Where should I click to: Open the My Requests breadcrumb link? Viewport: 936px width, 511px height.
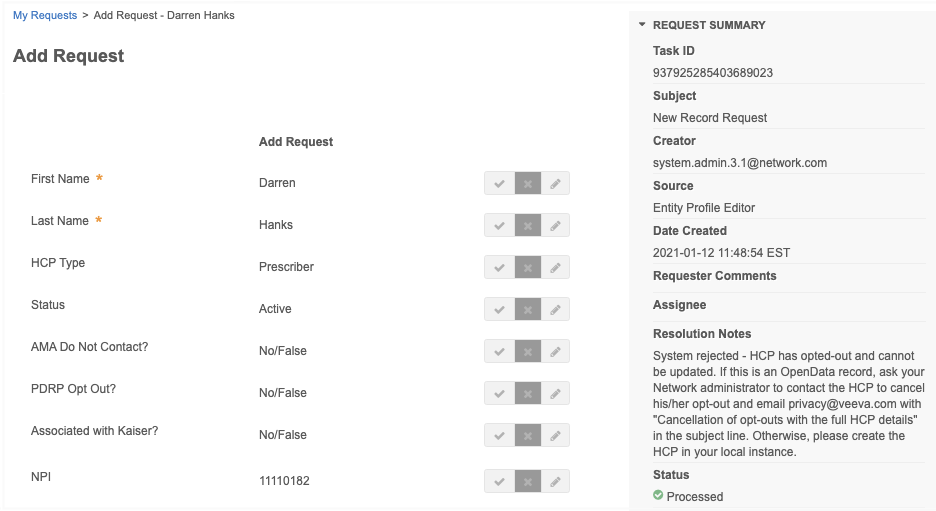(45, 16)
